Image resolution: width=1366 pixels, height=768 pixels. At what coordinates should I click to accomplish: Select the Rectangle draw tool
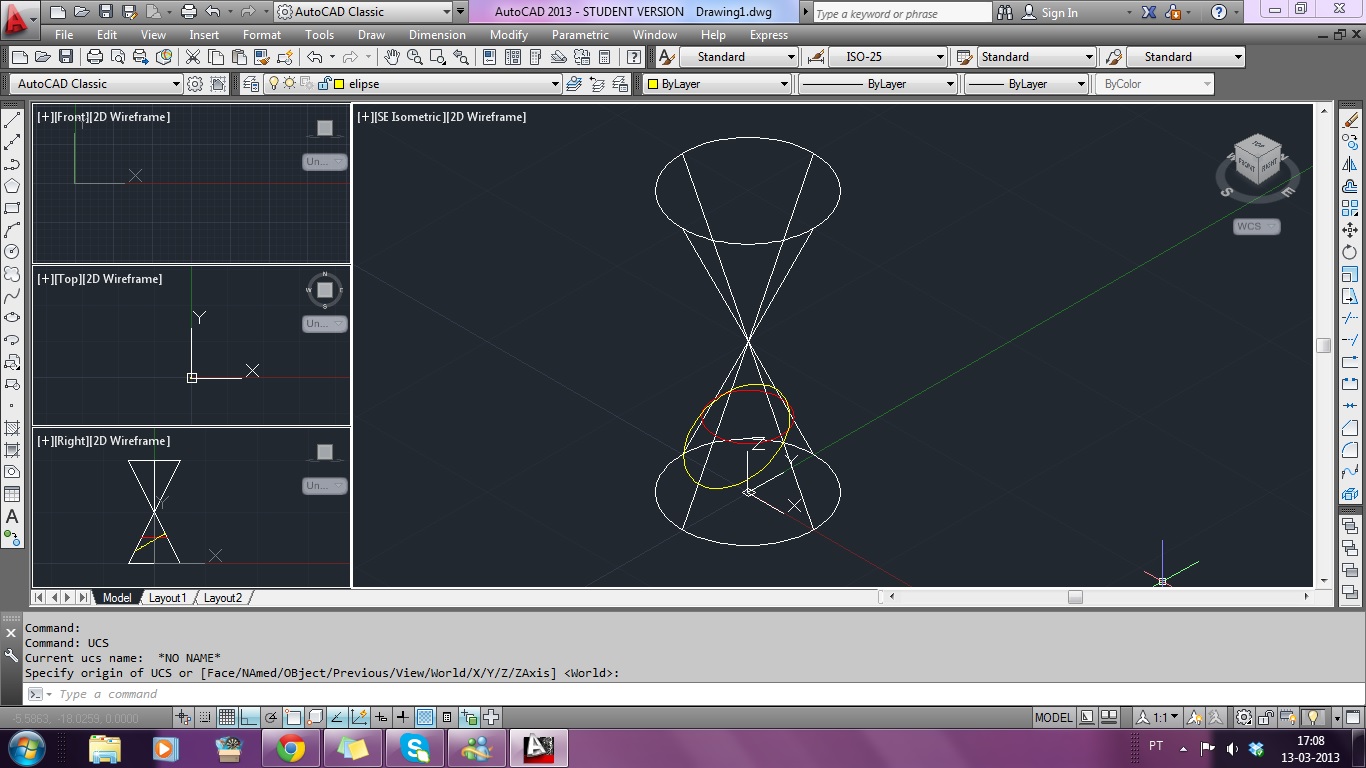(12, 208)
